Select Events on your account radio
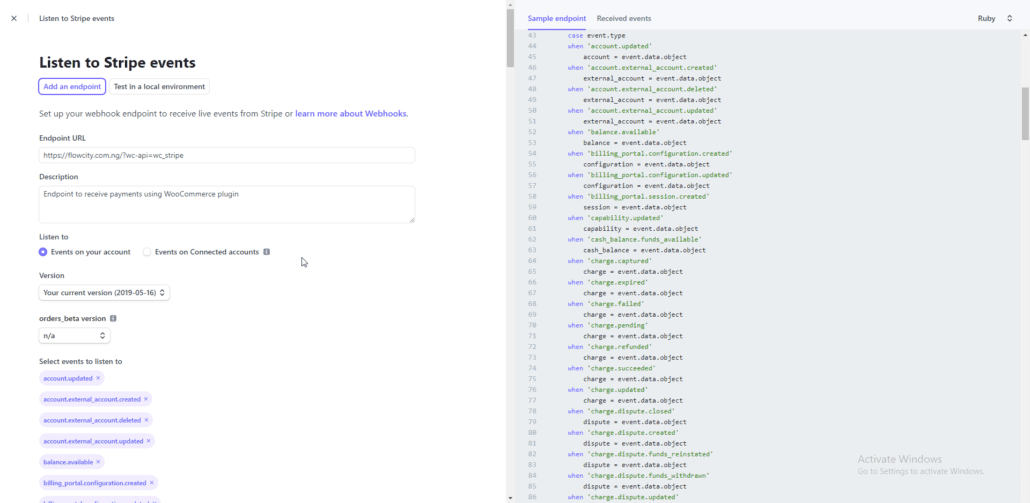 point(43,252)
